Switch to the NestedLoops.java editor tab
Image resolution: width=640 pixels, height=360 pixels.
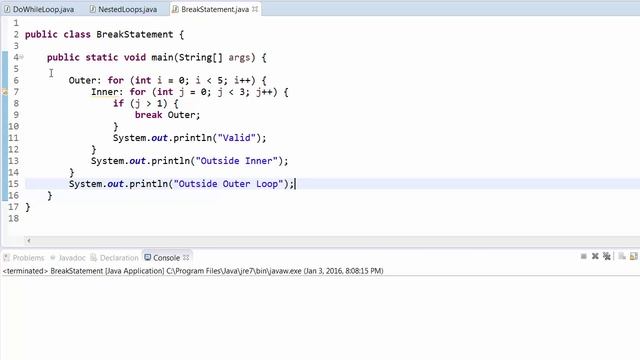[123, 9]
